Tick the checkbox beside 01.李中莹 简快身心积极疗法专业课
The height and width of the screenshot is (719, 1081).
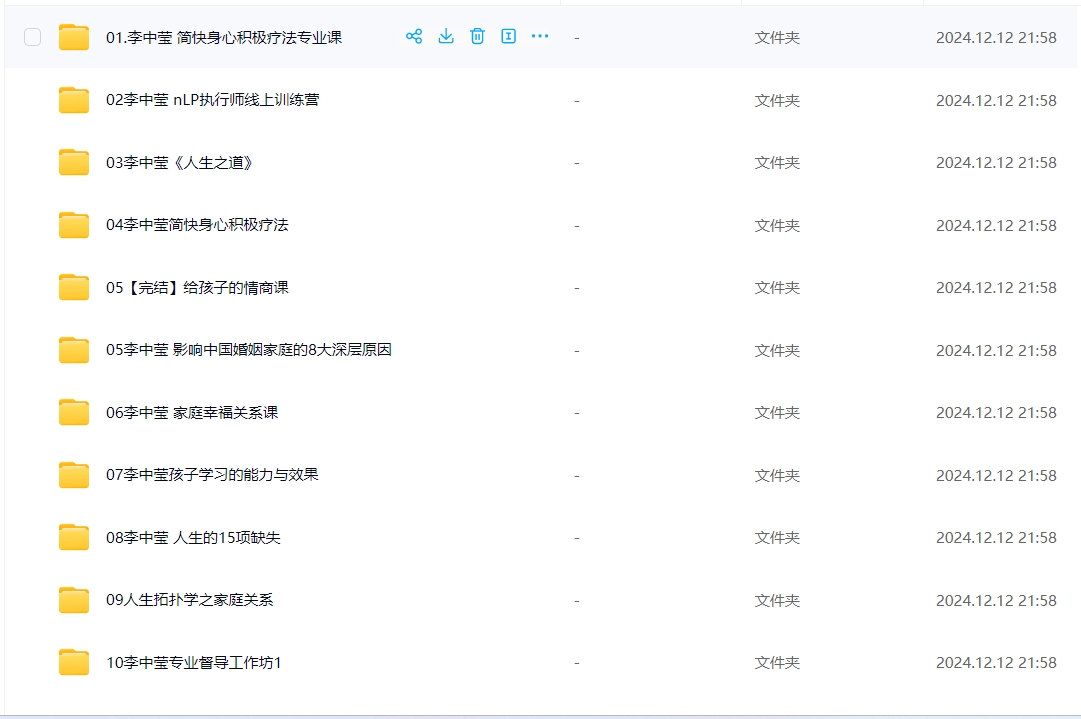pos(33,37)
